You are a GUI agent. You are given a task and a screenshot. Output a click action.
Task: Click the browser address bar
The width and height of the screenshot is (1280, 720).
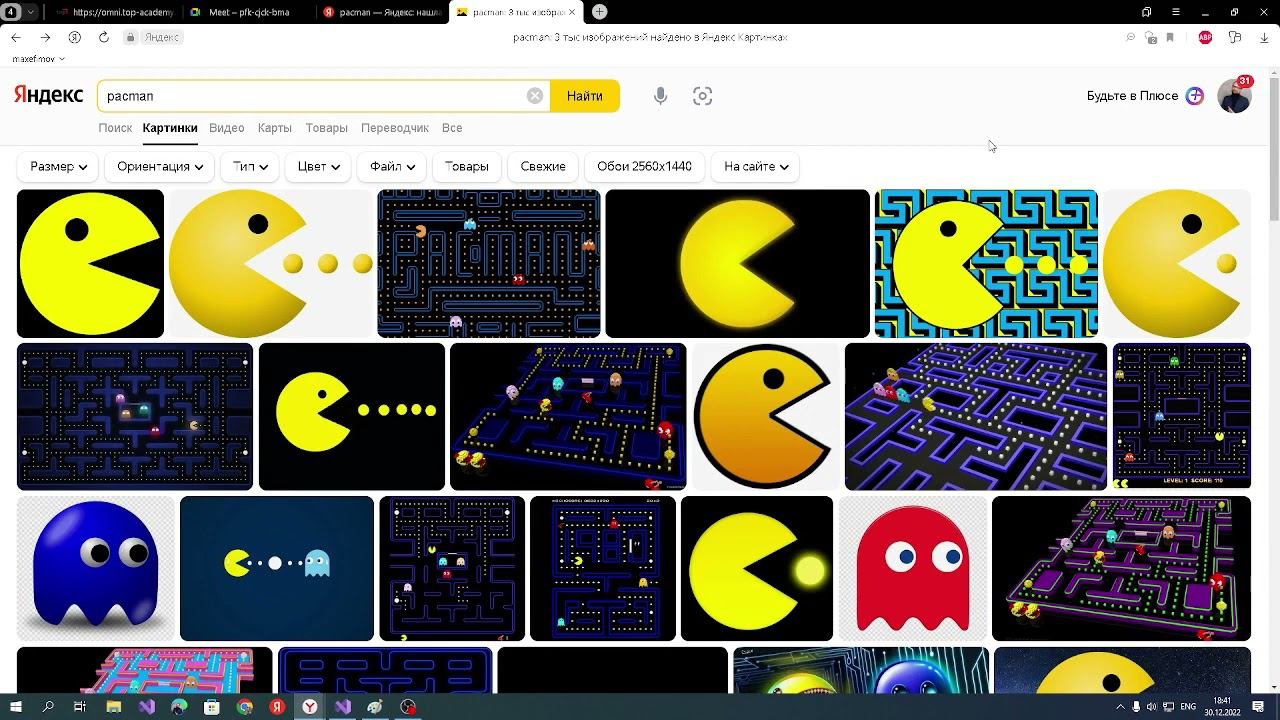pyautogui.click(x=650, y=37)
